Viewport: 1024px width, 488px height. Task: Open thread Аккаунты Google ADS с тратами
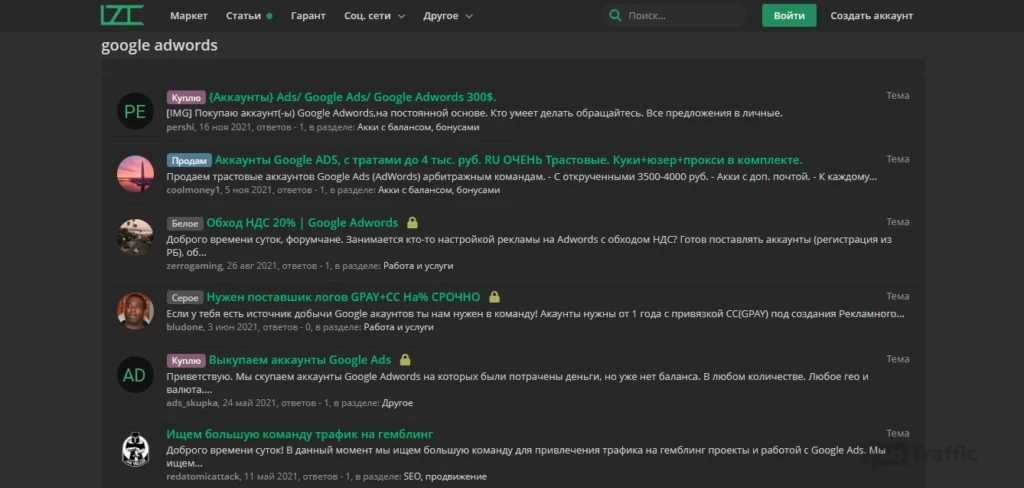(509, 160)
